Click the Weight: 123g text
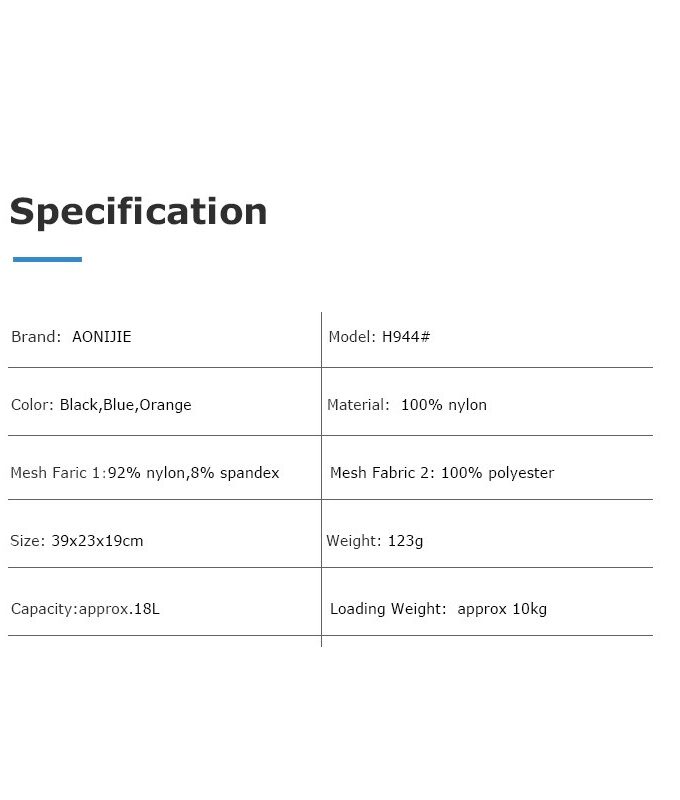680x800 pixels. pyautogui.click(x=374, y=541)
